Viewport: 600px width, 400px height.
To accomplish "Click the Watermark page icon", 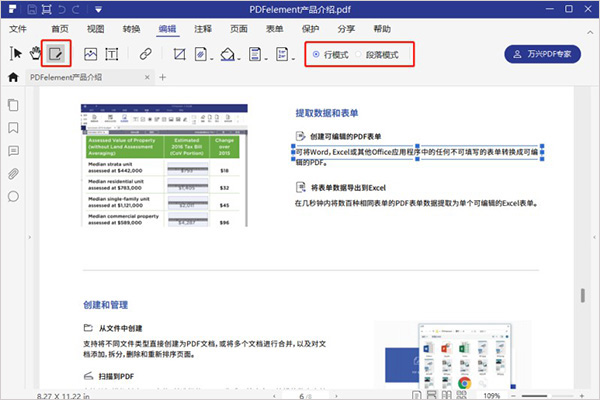I will tap(201, 54).
